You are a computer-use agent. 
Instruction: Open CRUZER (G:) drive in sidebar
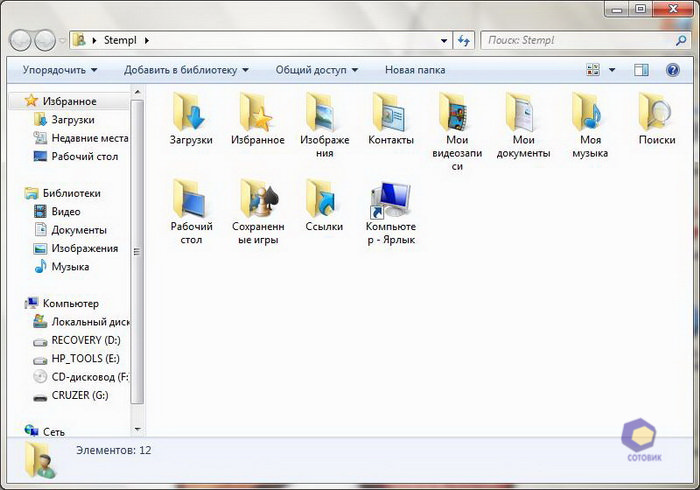(x=78, y=395)
